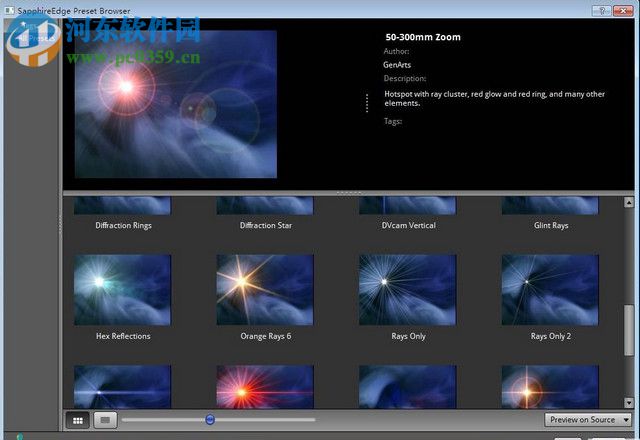Select the red starburst thumbnail in last row
The width and height of the screenshot is (640, 440).
pyautogui.click(x=265, y=387)
